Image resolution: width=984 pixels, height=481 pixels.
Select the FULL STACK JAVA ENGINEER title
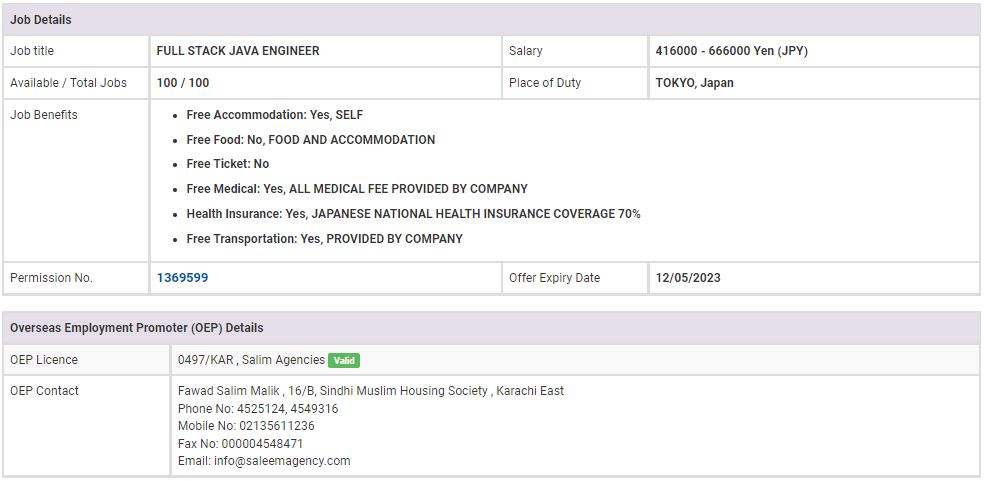point(238,51)
